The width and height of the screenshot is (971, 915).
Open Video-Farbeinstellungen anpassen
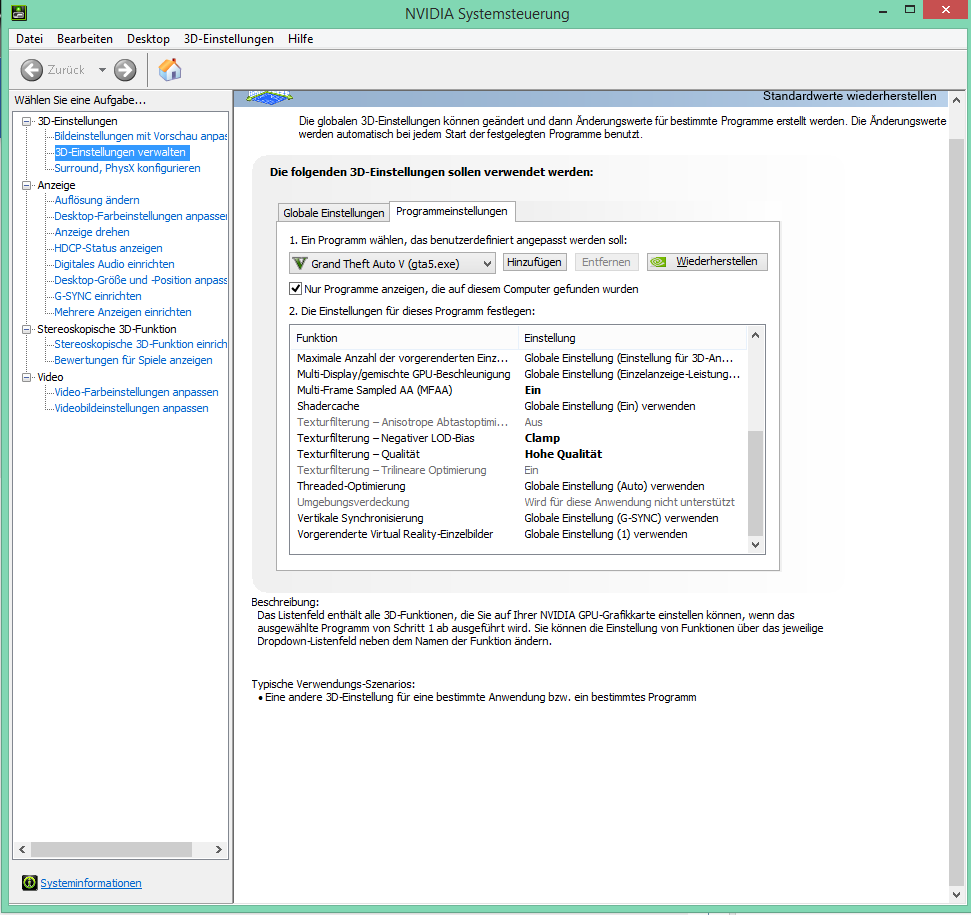(136, 392)
